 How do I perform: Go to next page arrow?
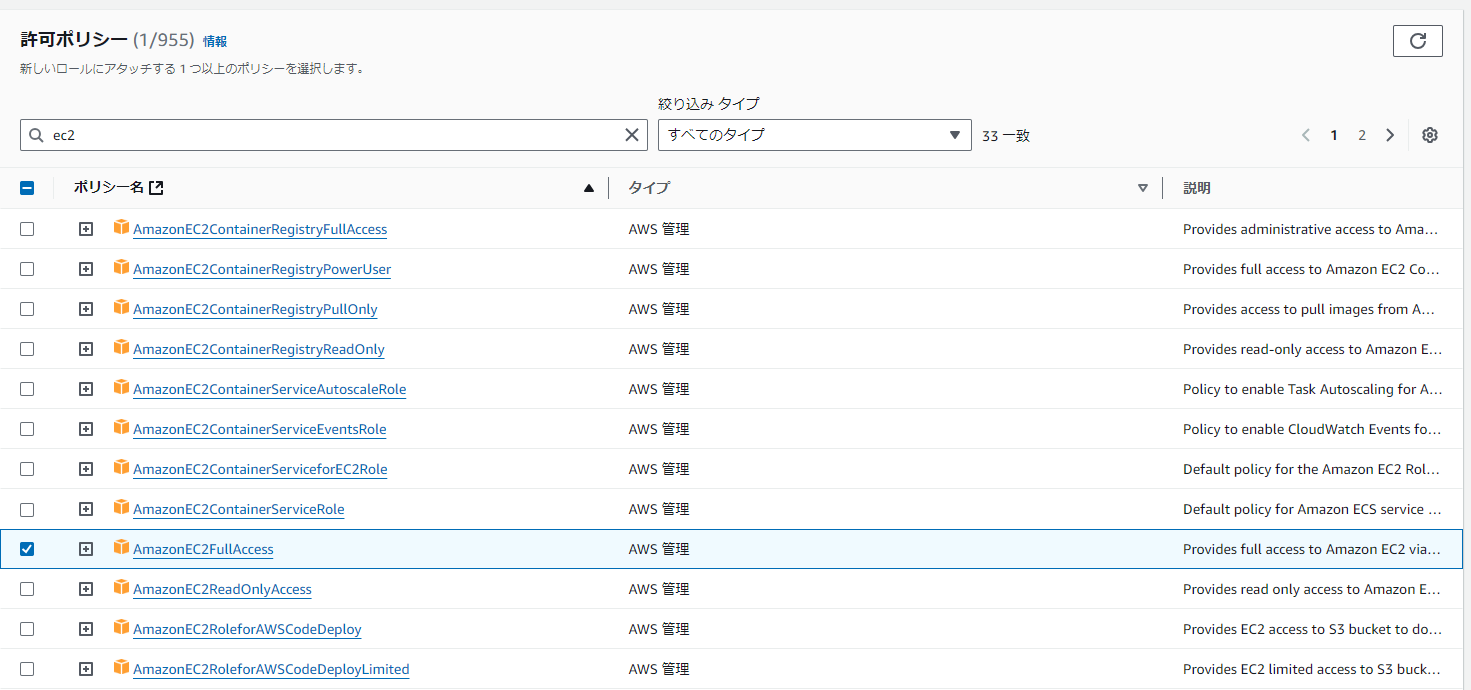point(1390,135)
